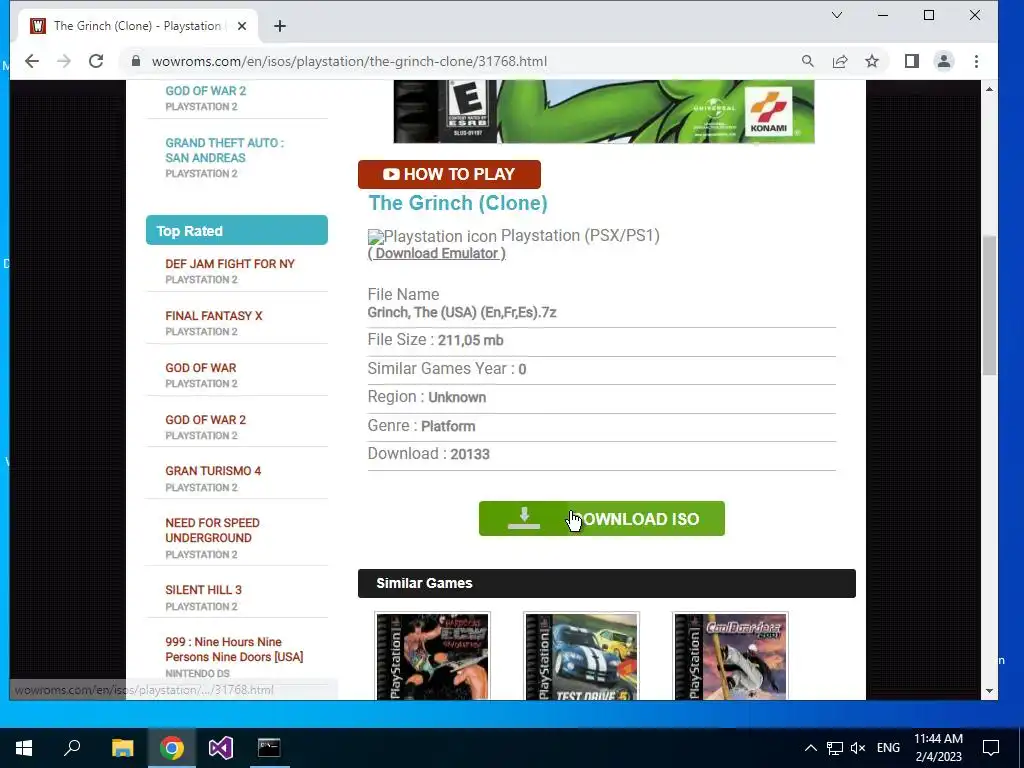Image resolution: width=1024 pixels, height=768 pixels.
Task: View site info via the padlock icon
Action: [x=136, y=61]
